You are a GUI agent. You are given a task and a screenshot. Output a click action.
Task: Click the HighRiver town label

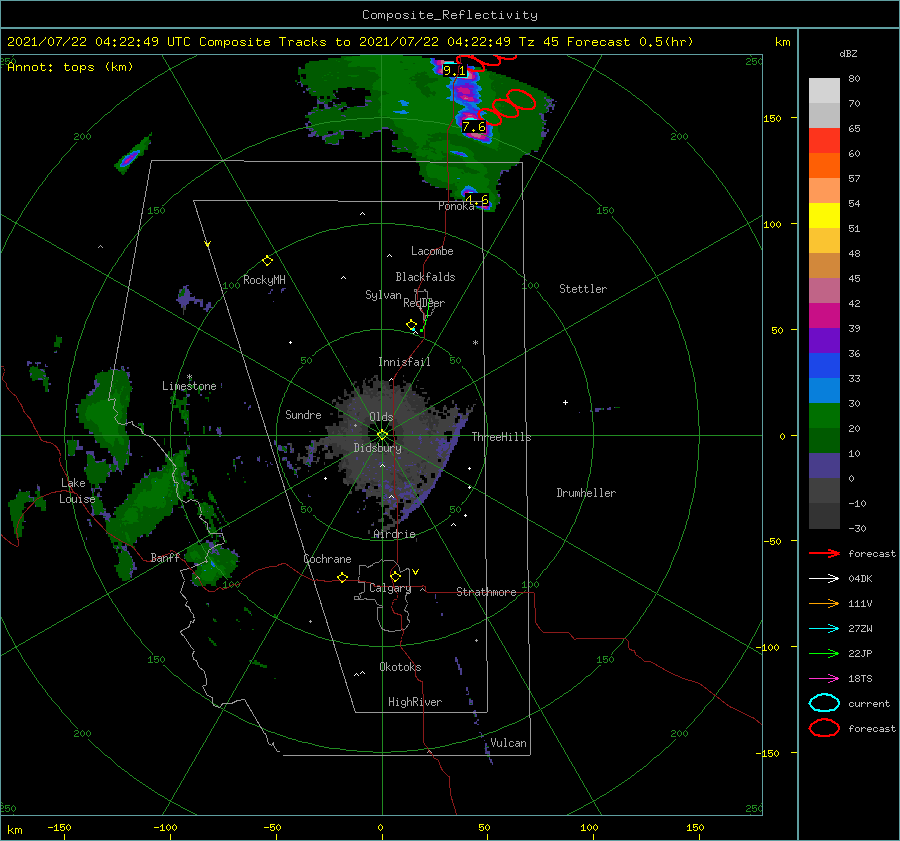tap(415, 702)
